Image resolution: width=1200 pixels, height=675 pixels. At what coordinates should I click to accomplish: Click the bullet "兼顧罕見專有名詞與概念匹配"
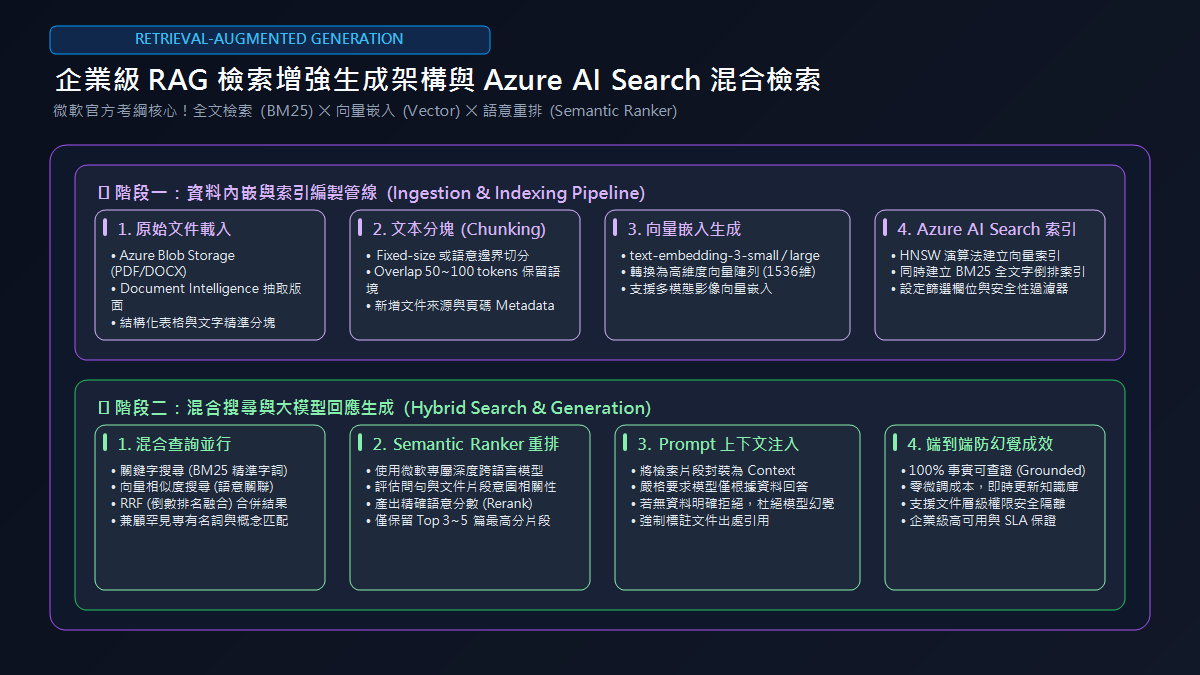click(x=200, y=521)
